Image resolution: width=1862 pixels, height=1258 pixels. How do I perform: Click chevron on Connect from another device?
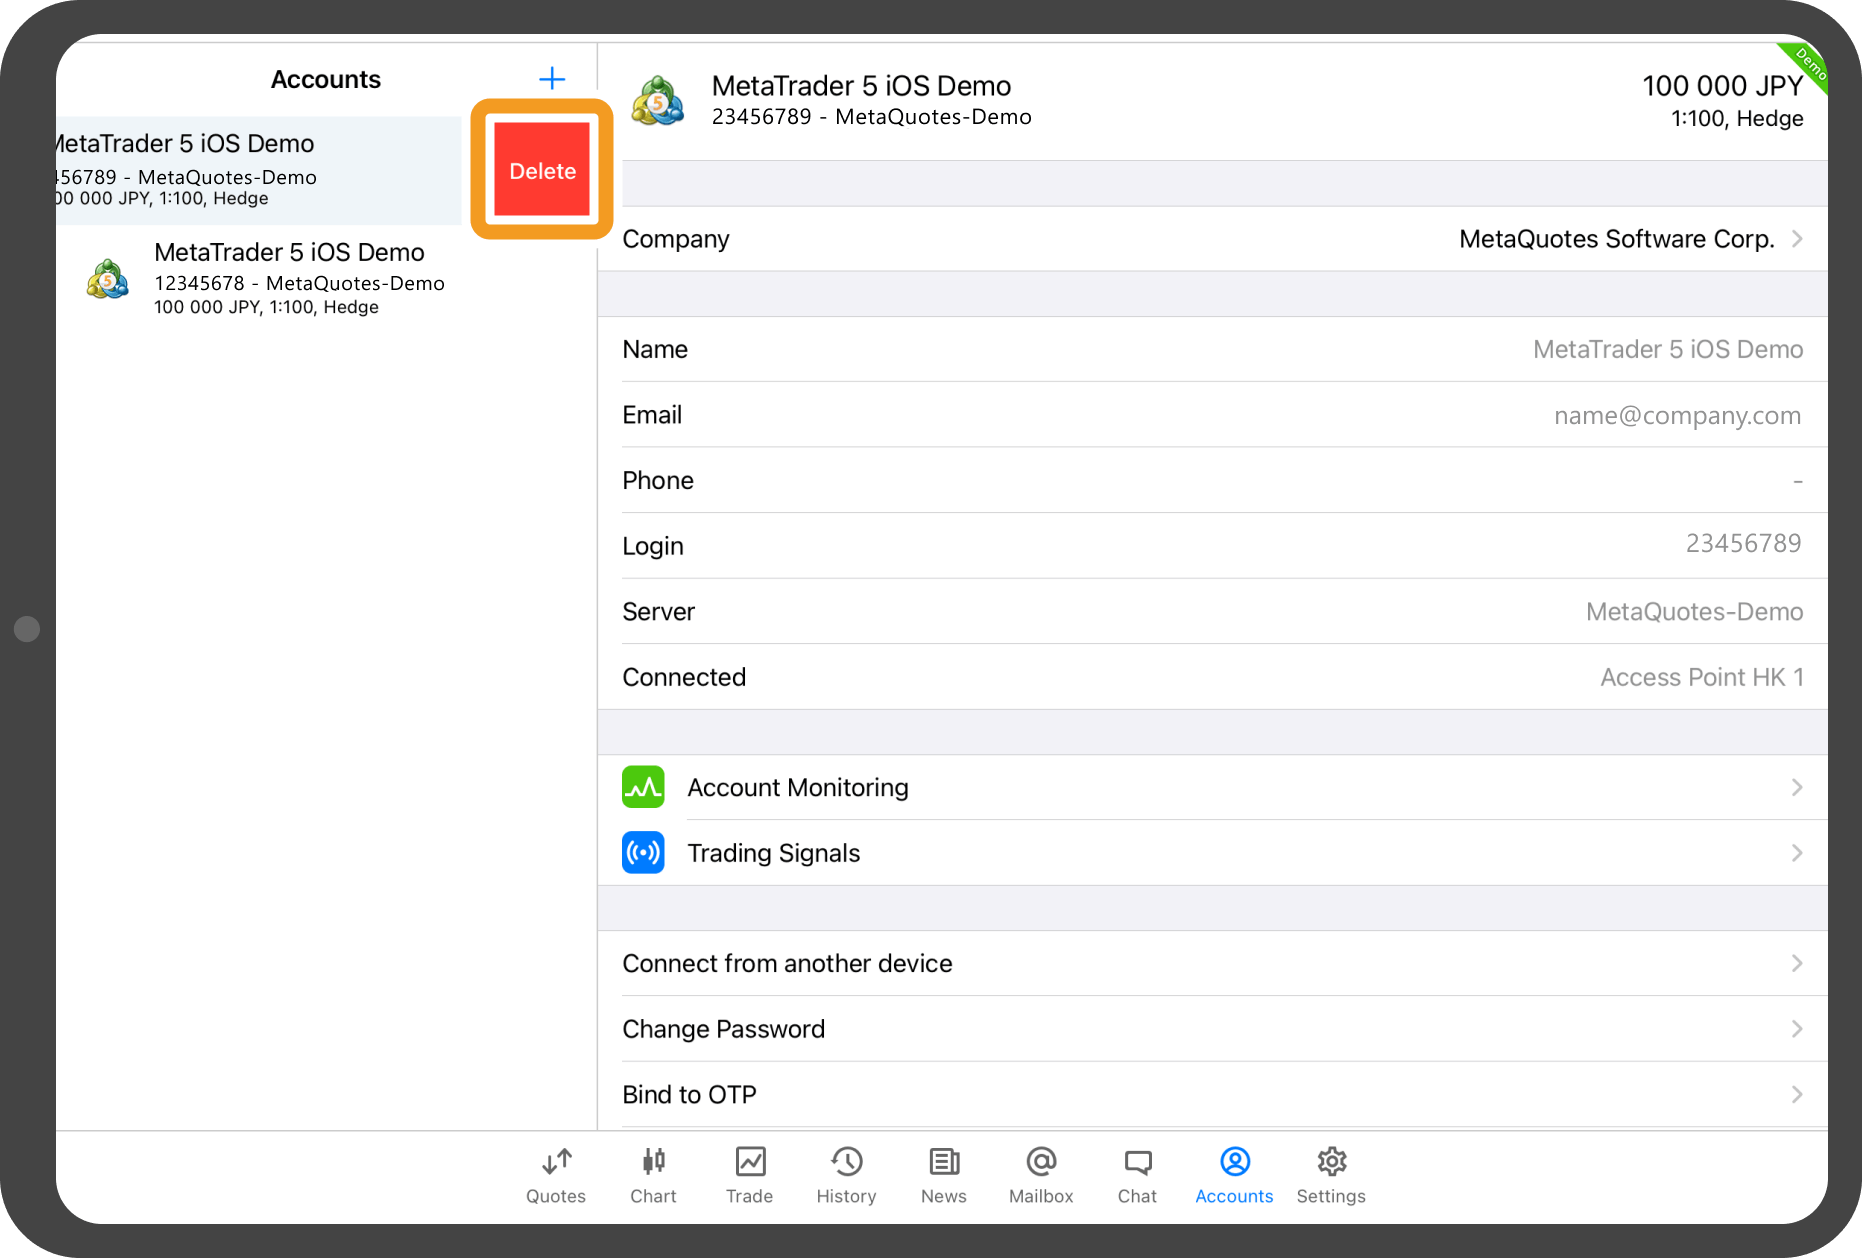[1797, 963]
